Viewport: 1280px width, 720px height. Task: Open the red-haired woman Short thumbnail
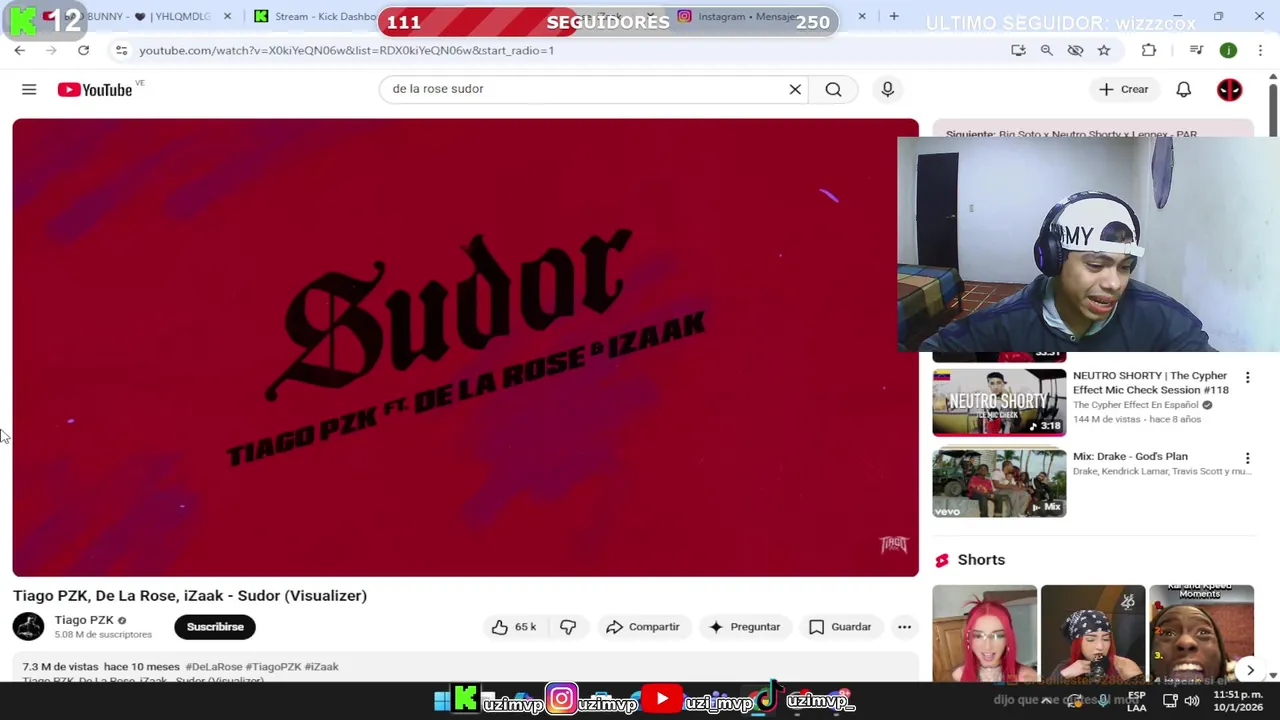[985, 632]
